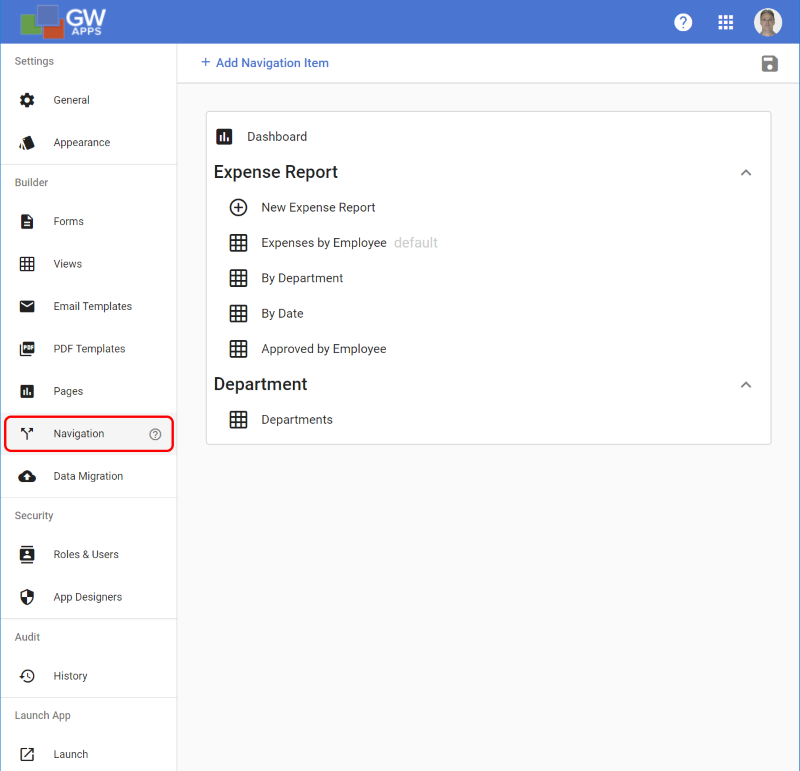This screenshot has width=800, height=771.
Task: Open the apps grid launcher icon
Action: [726, 22]
